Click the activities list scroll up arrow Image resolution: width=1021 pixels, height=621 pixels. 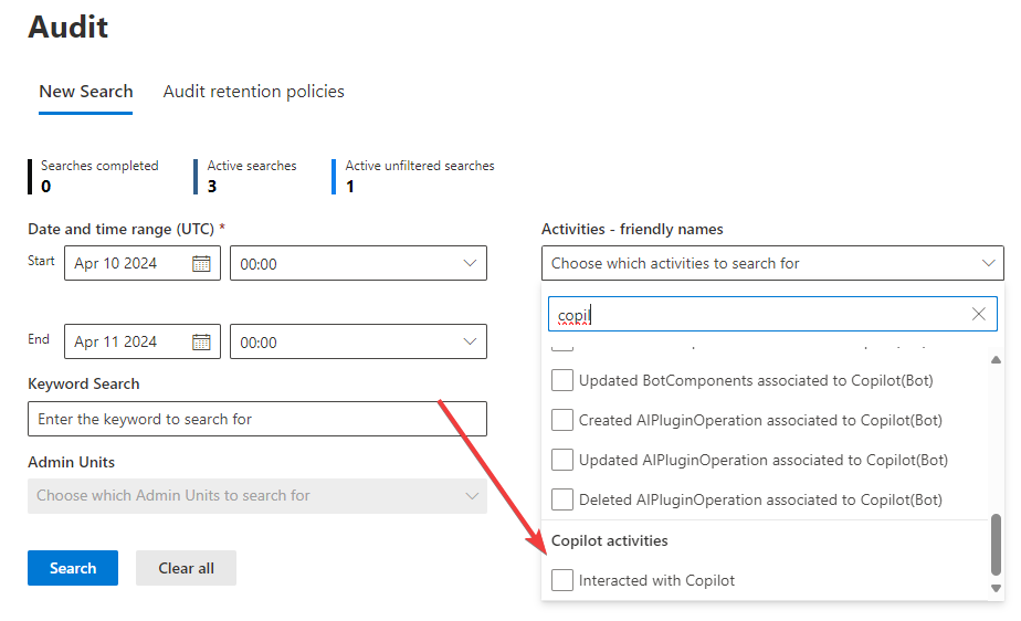996,360
